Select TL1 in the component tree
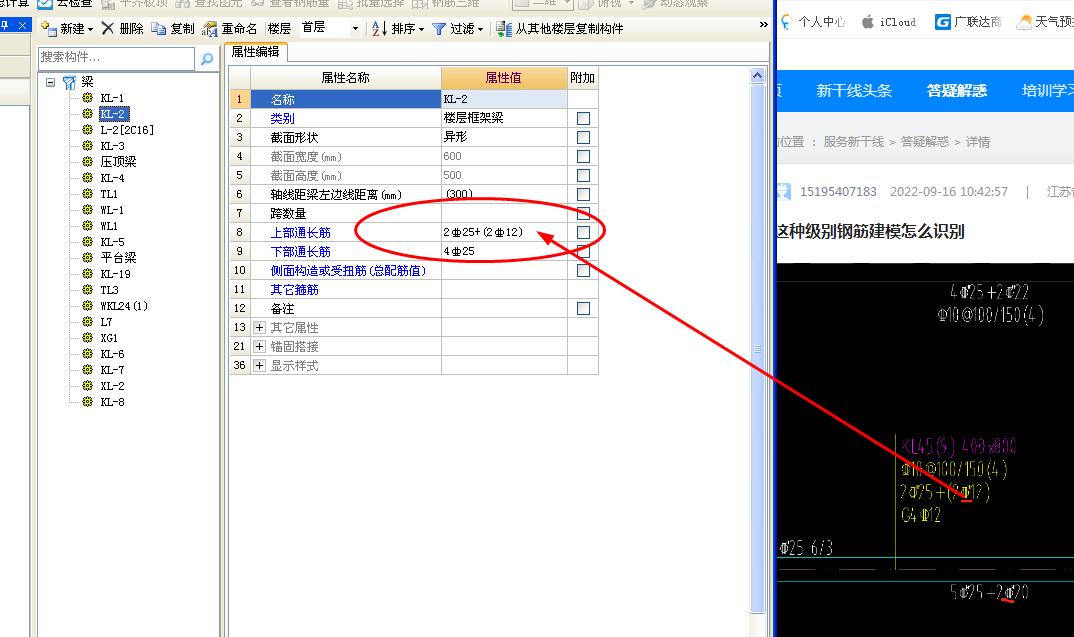This screenshot has width=1074, height=637. click(109, 194)
